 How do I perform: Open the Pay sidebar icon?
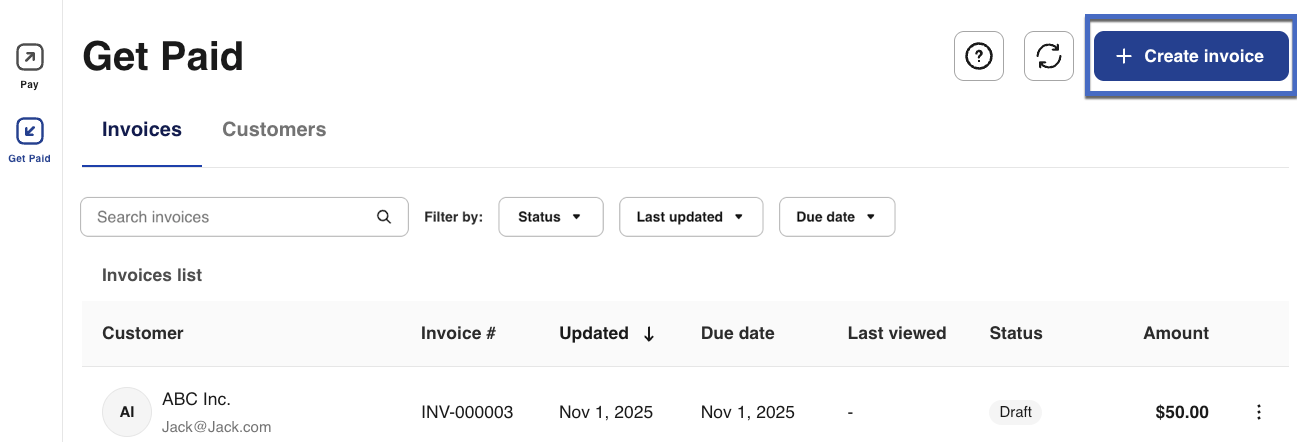(x=30, y=58)
